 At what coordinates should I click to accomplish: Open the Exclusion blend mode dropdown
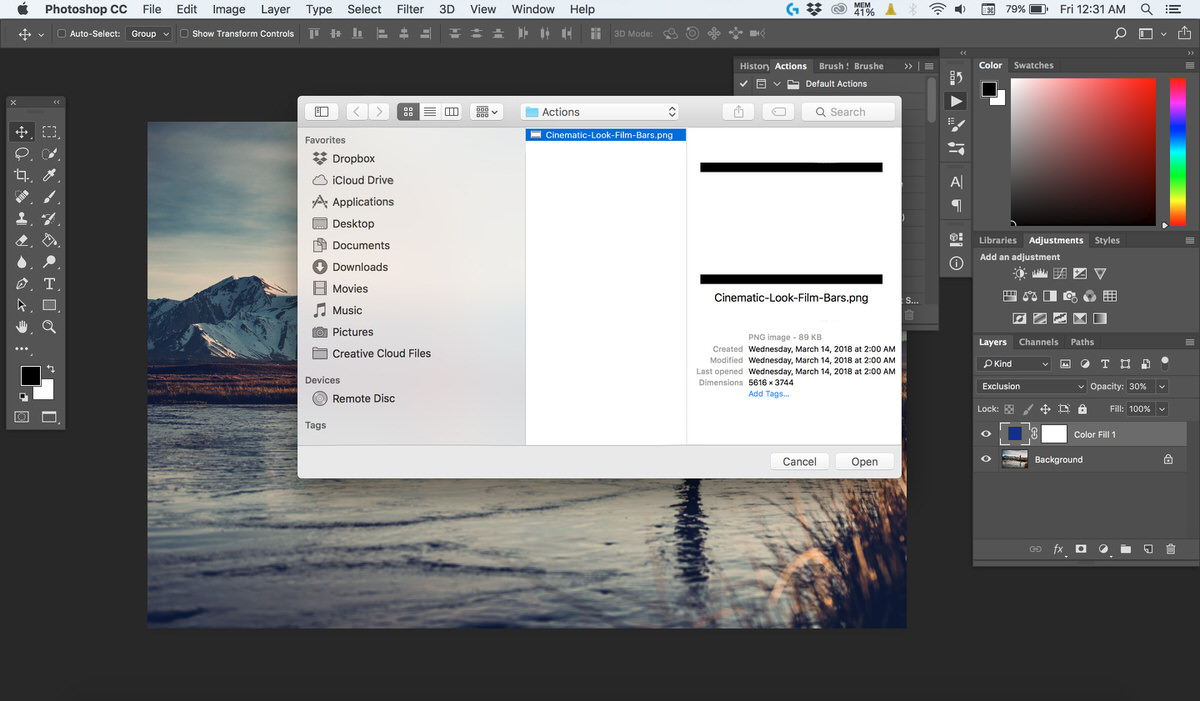[1031, 385]
